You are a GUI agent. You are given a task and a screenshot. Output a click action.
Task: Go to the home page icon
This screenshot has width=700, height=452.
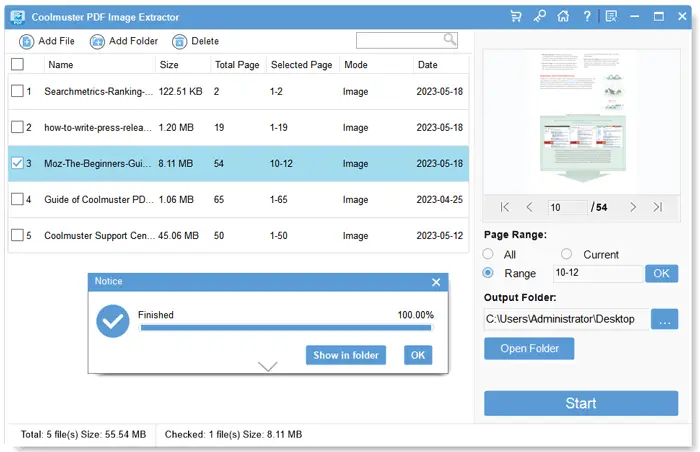pos(563,17)
